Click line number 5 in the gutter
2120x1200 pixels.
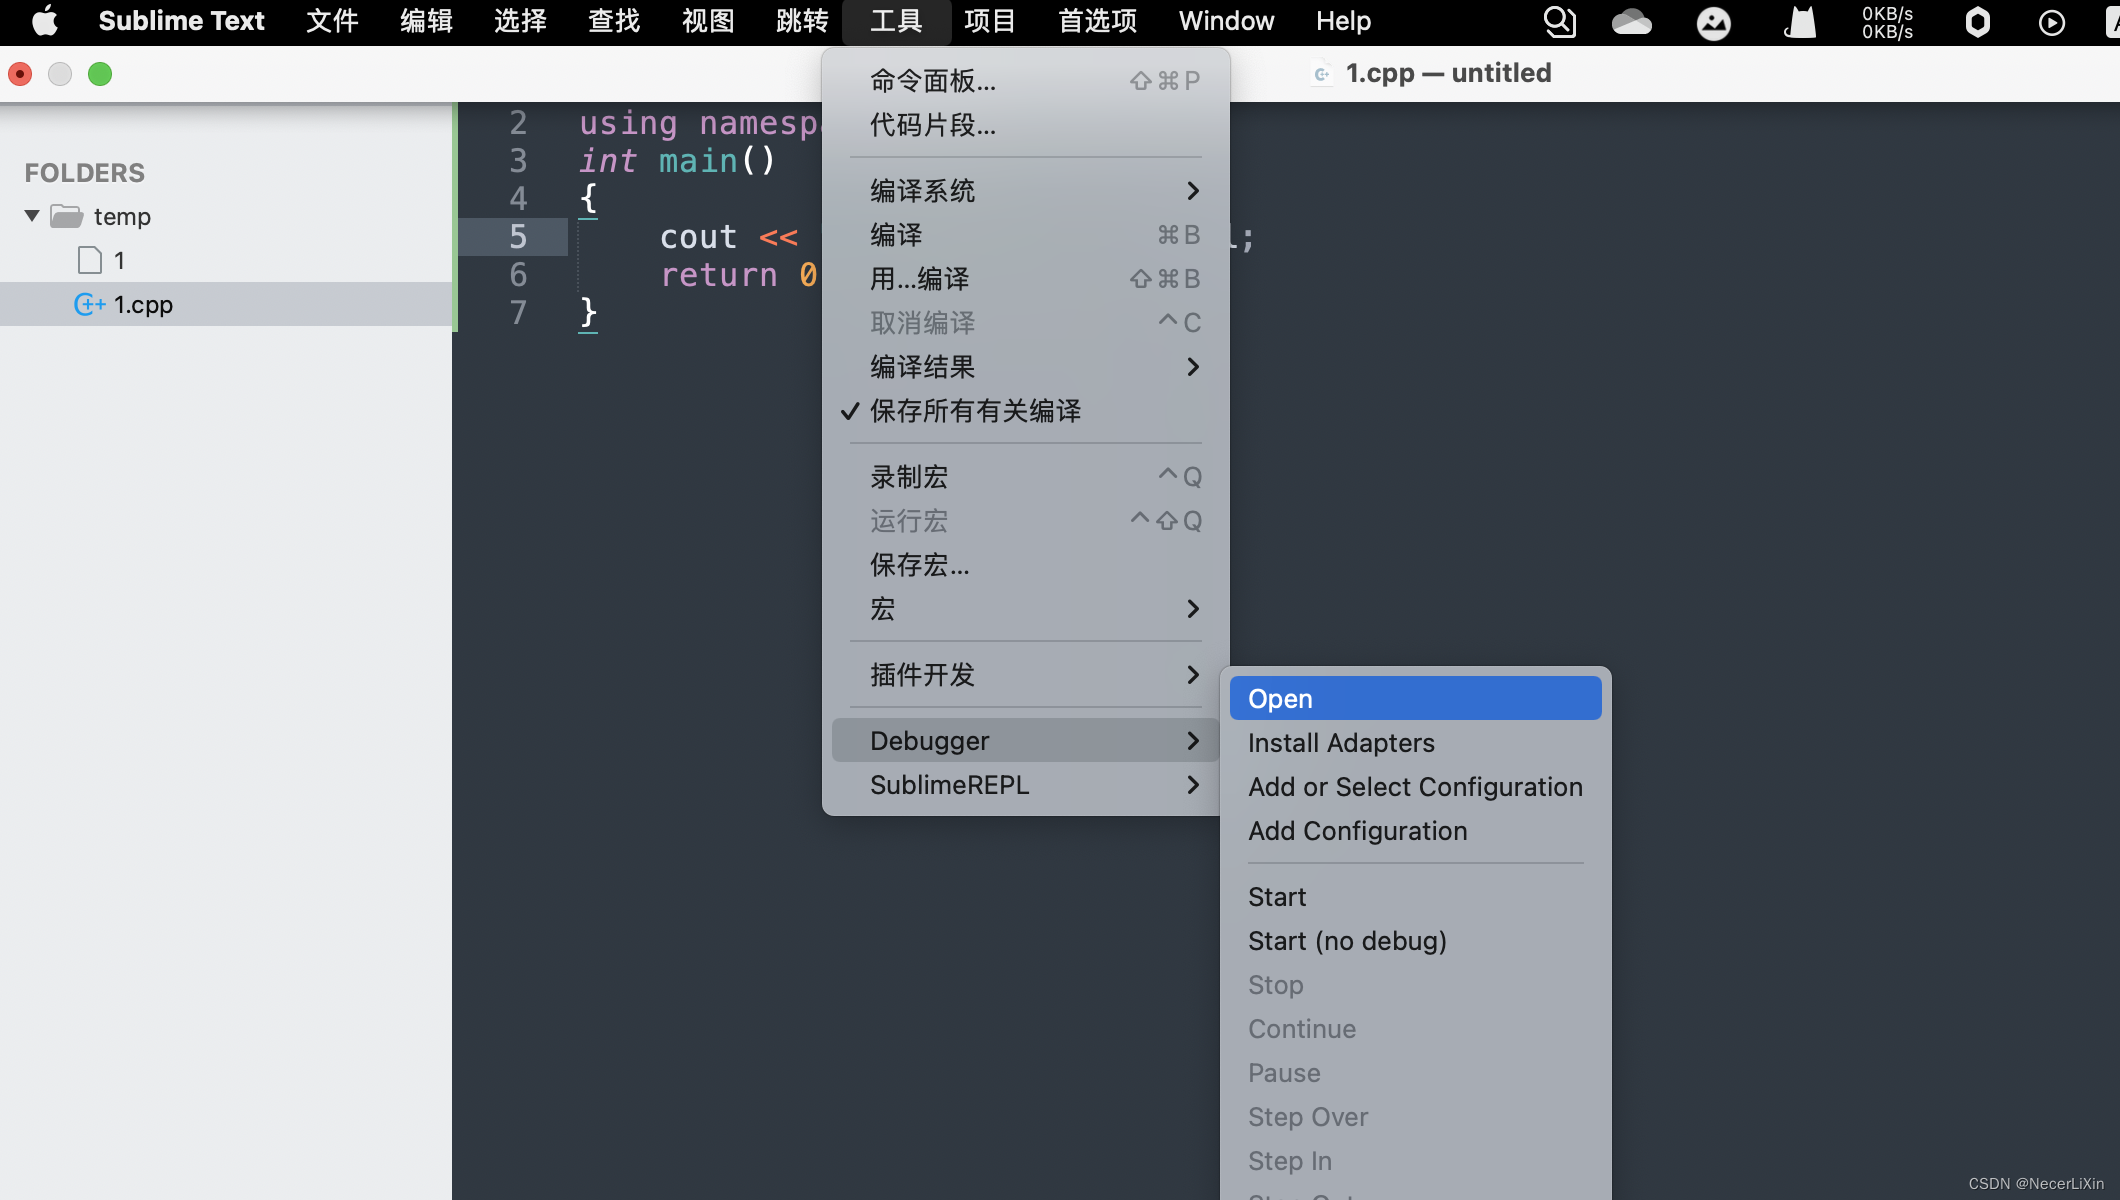coord(518,237)
